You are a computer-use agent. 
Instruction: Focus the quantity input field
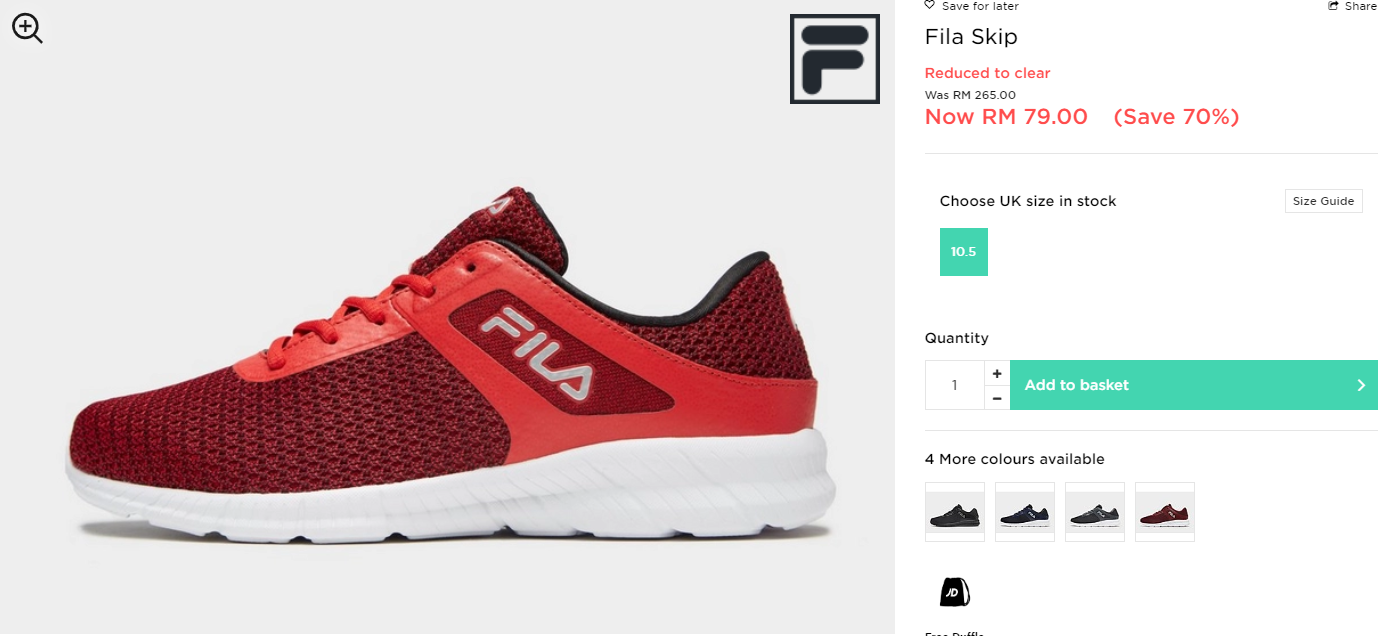pos(955,385)
